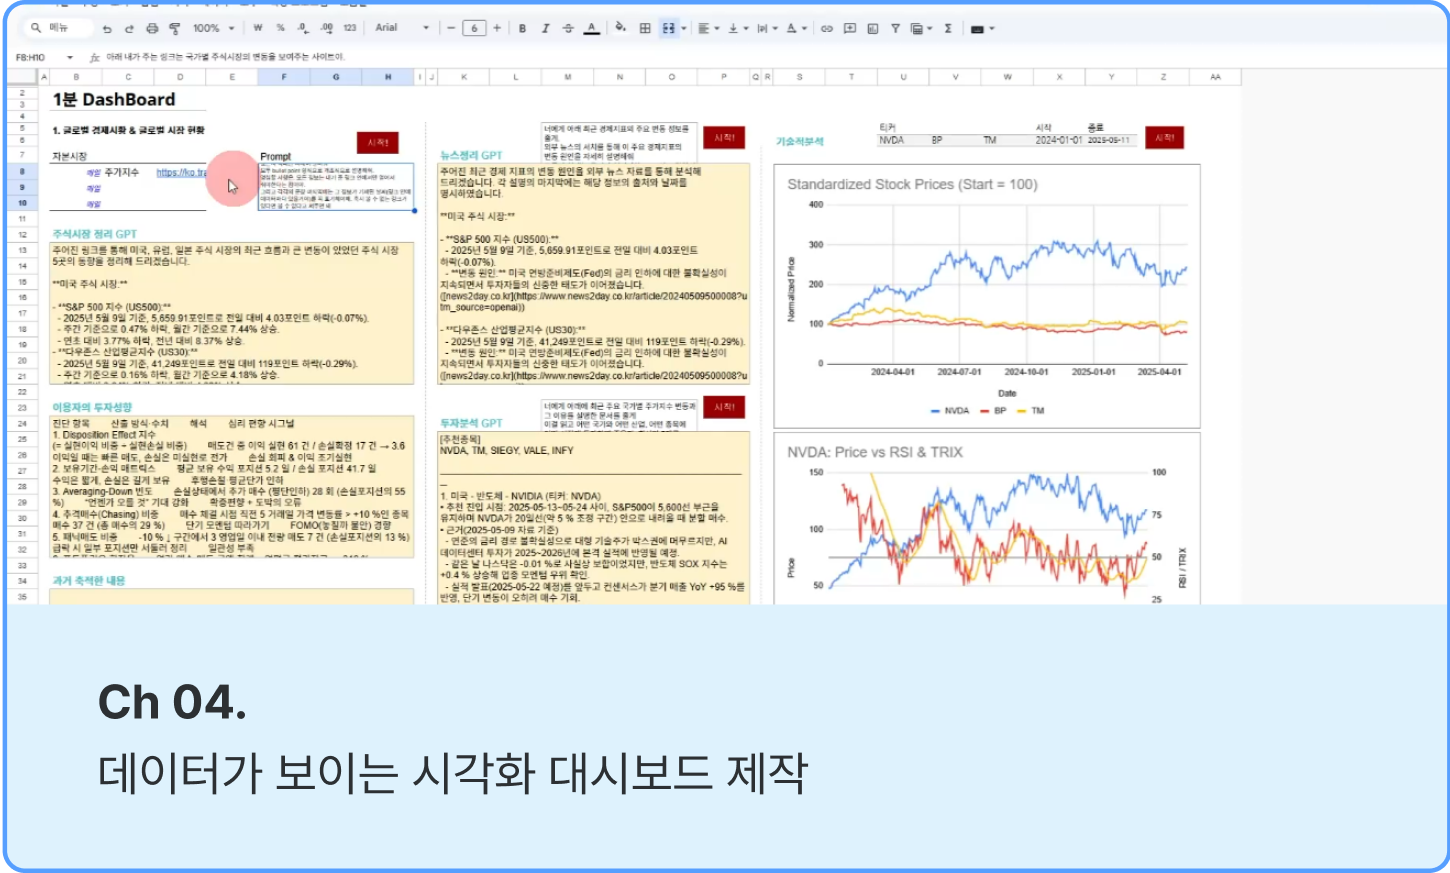Open horizontal align dropdown

(x=708, y=28)
